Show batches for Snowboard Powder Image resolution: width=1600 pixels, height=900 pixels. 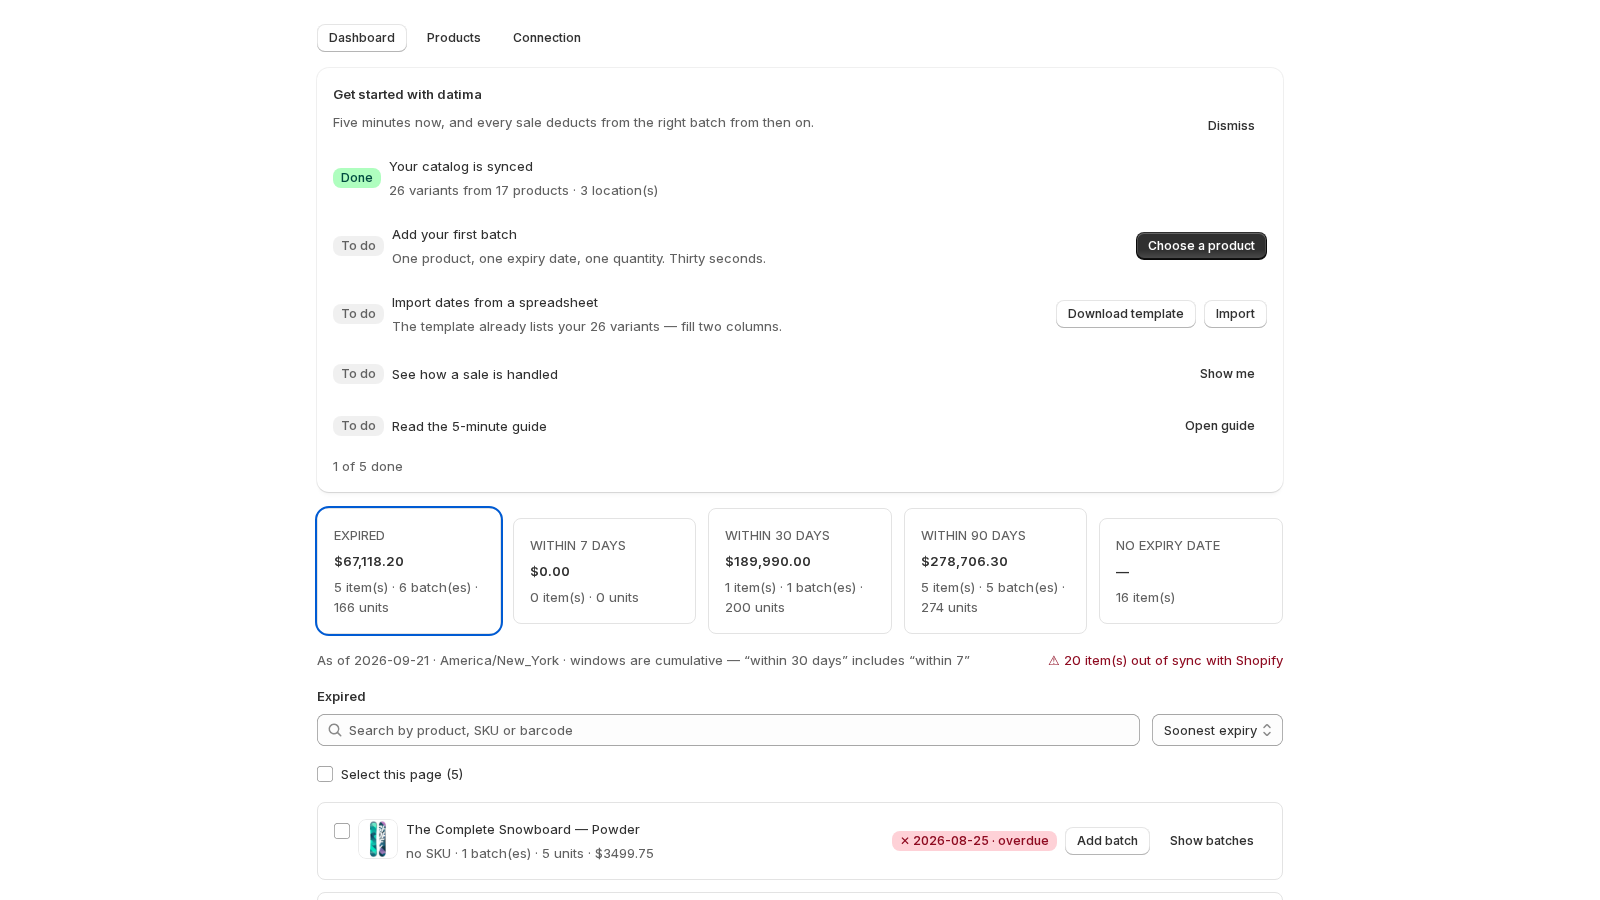tap(1212, 841)
